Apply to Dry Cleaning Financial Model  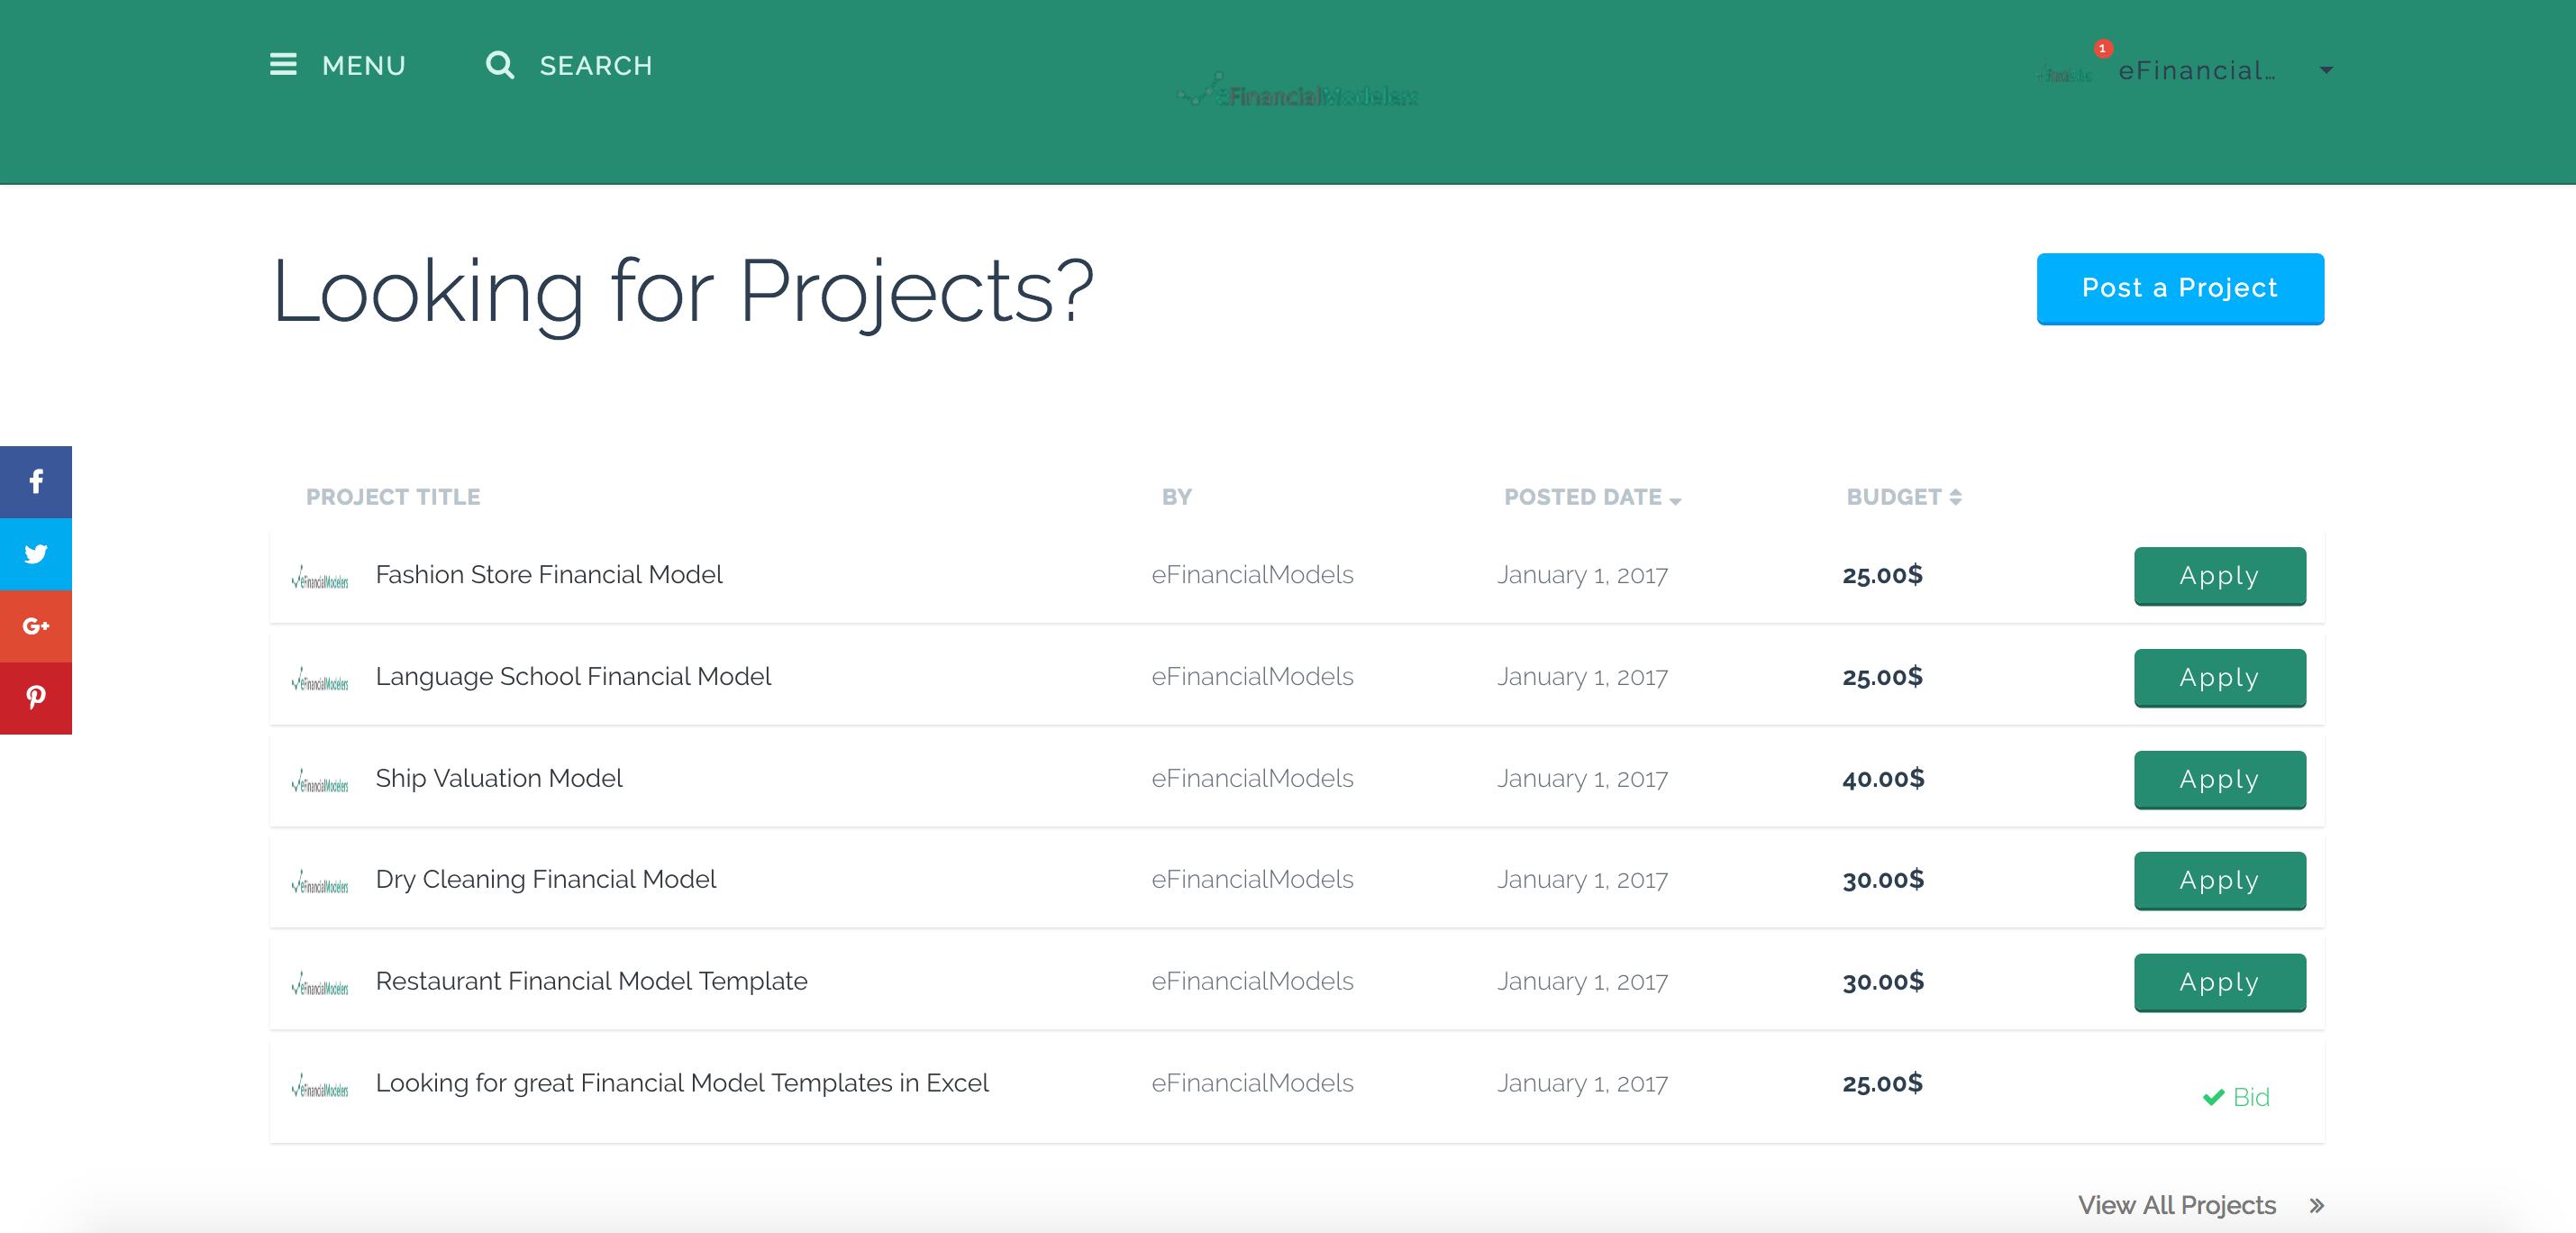[x=2220, y=881]
